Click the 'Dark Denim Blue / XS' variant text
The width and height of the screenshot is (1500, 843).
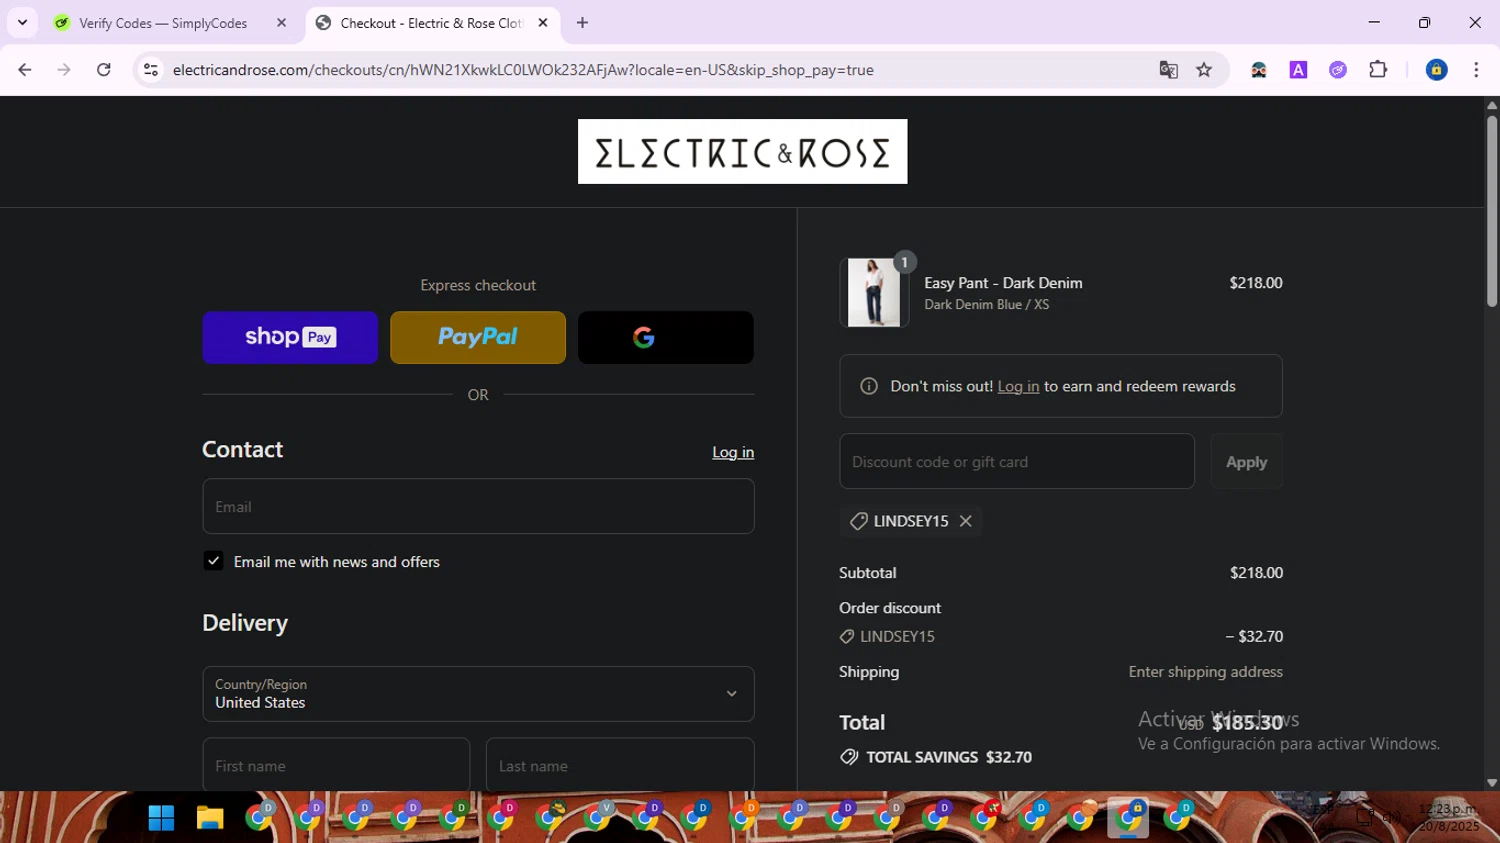click(986, 305)
